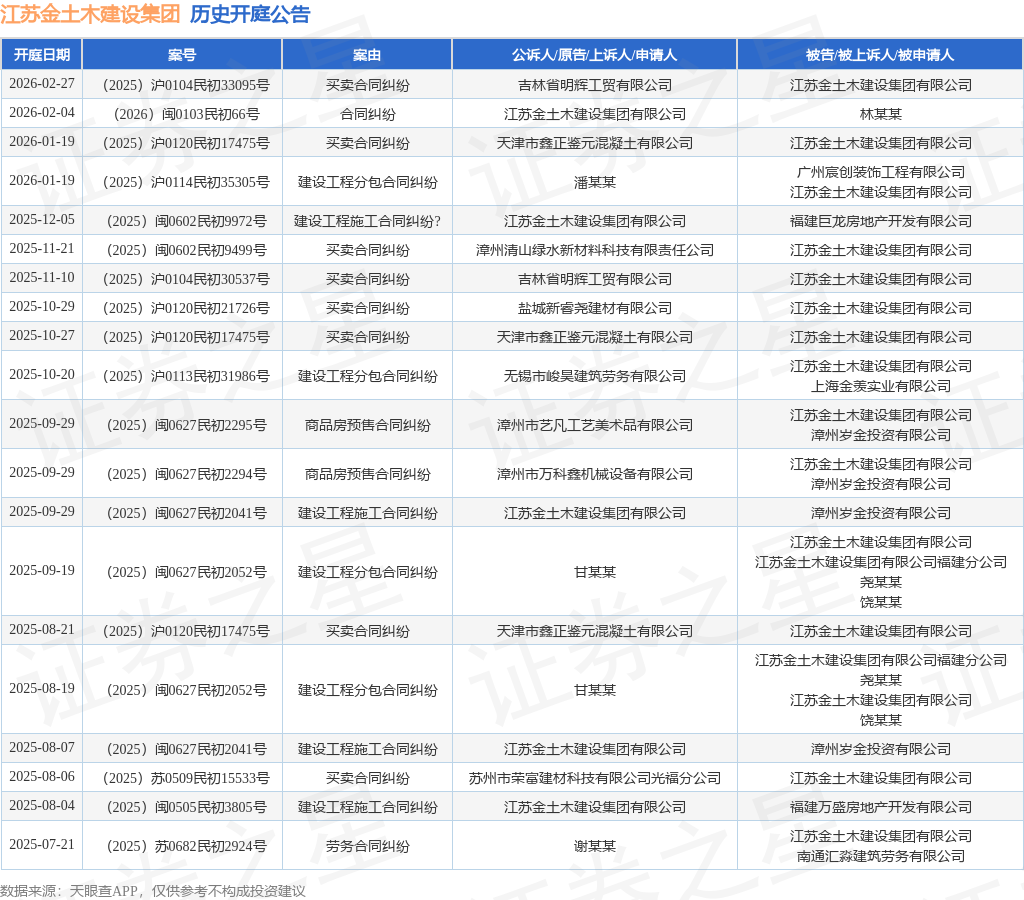Viewport: 1024px width, 900px height.
Task: Click defendant cell 林某某
Action: 880,114
